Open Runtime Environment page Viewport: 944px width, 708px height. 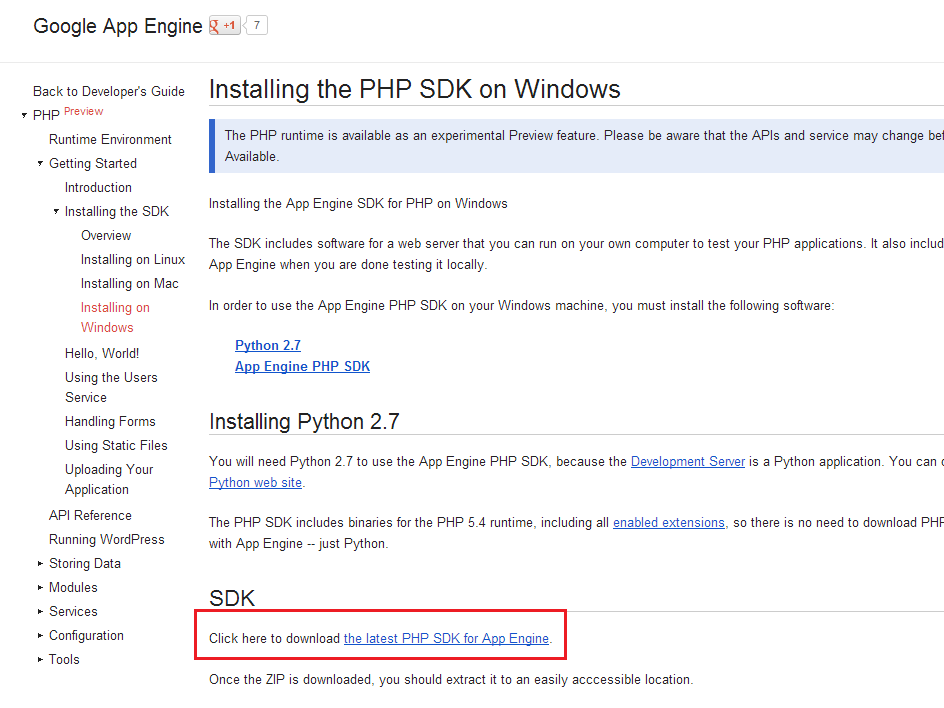[x=110, y=140]
